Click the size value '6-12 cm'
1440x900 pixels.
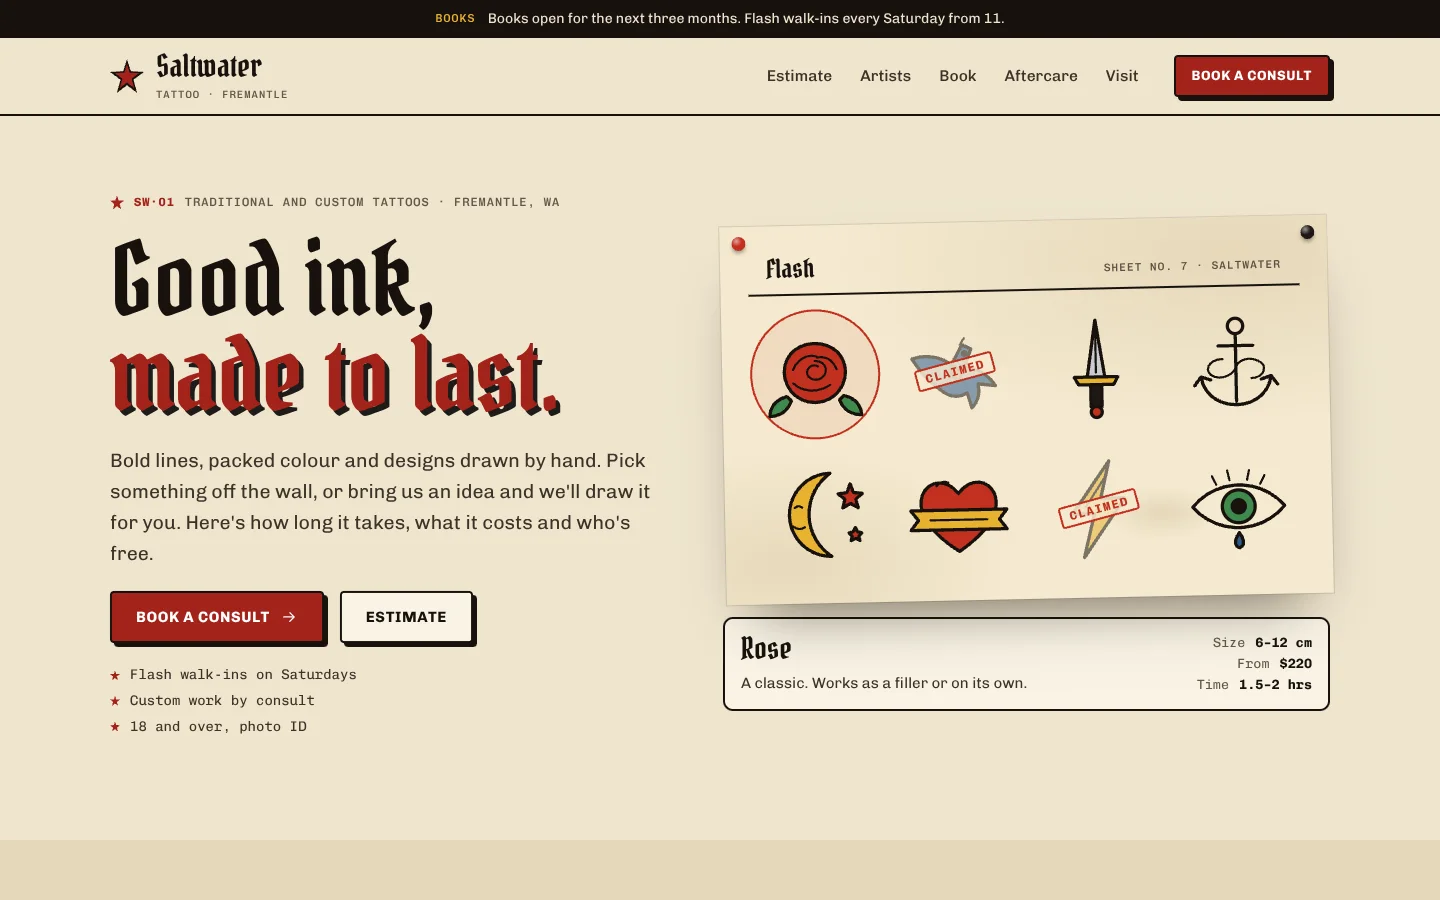[x=1283, y=643]
